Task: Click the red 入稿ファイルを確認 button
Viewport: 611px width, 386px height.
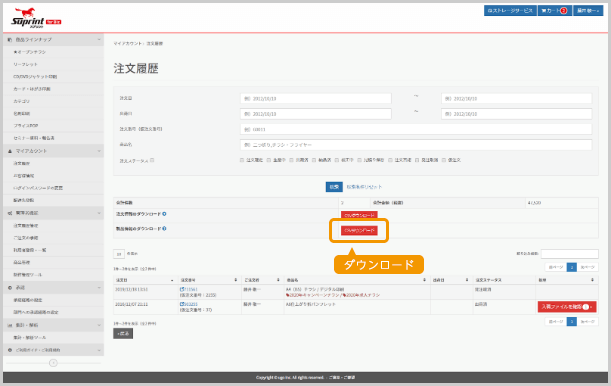Action: click(x=567, y=307)
